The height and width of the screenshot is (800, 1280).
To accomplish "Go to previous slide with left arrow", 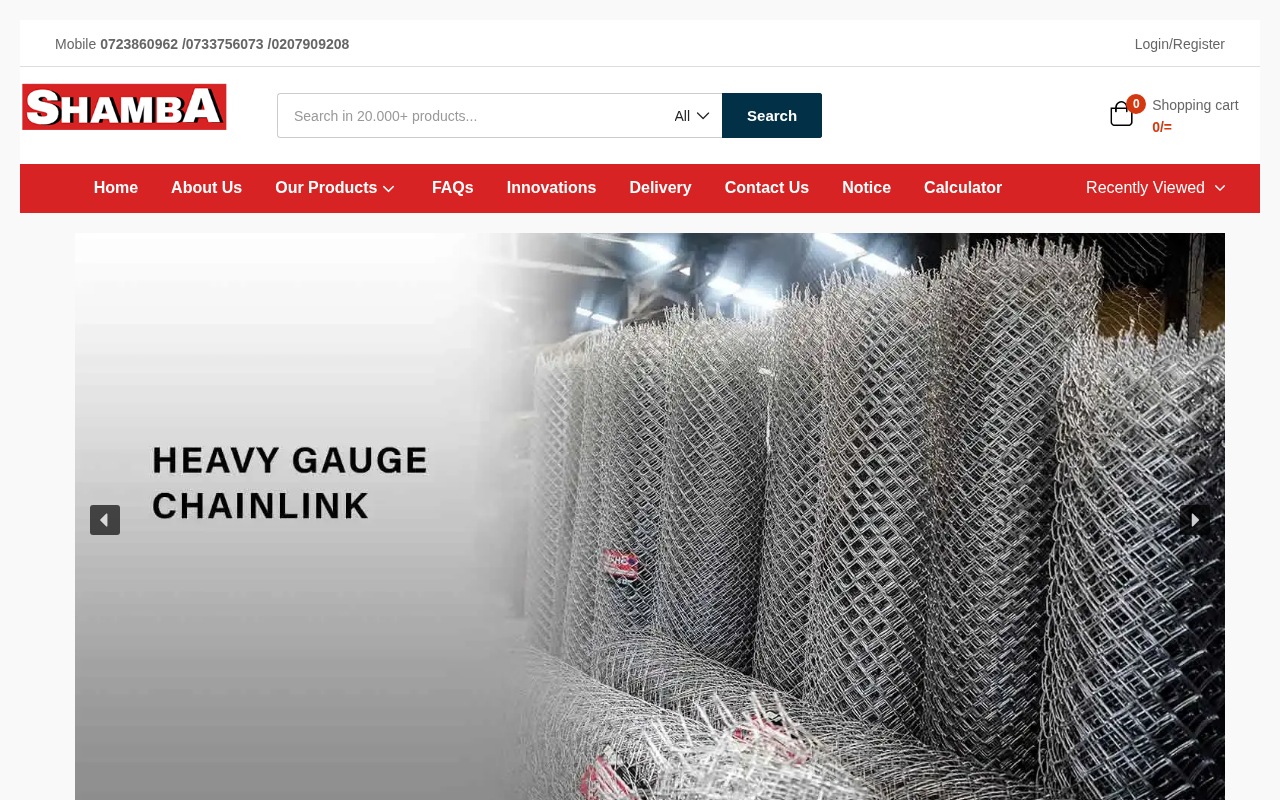I will (105, 520).
